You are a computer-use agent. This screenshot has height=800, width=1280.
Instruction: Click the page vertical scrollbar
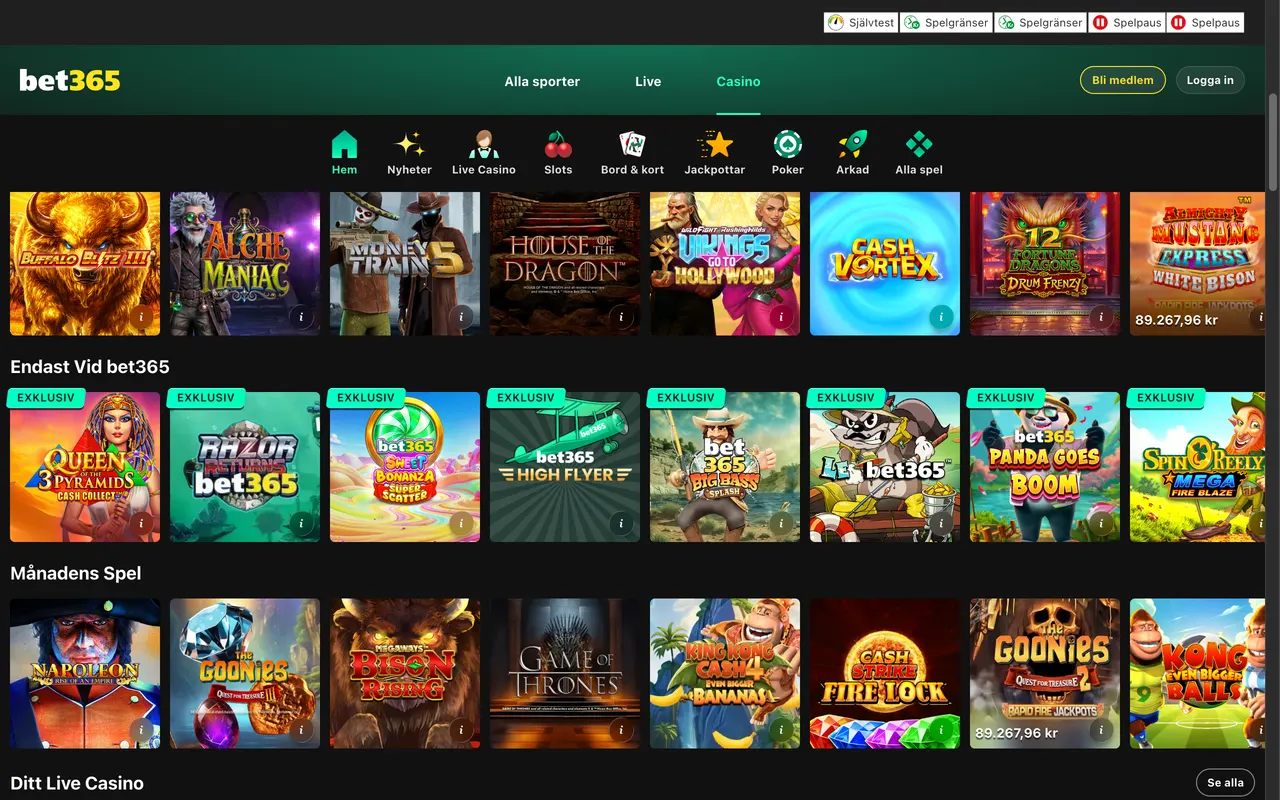(x=1273, y=140)
